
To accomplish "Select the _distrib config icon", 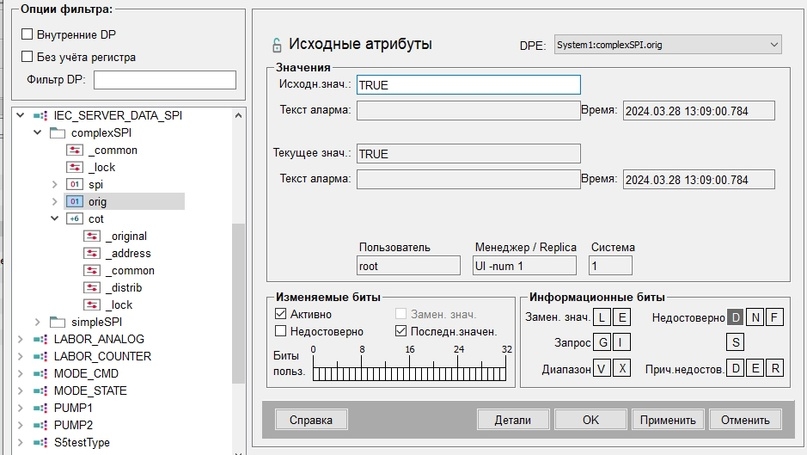I will pos(92,288).
